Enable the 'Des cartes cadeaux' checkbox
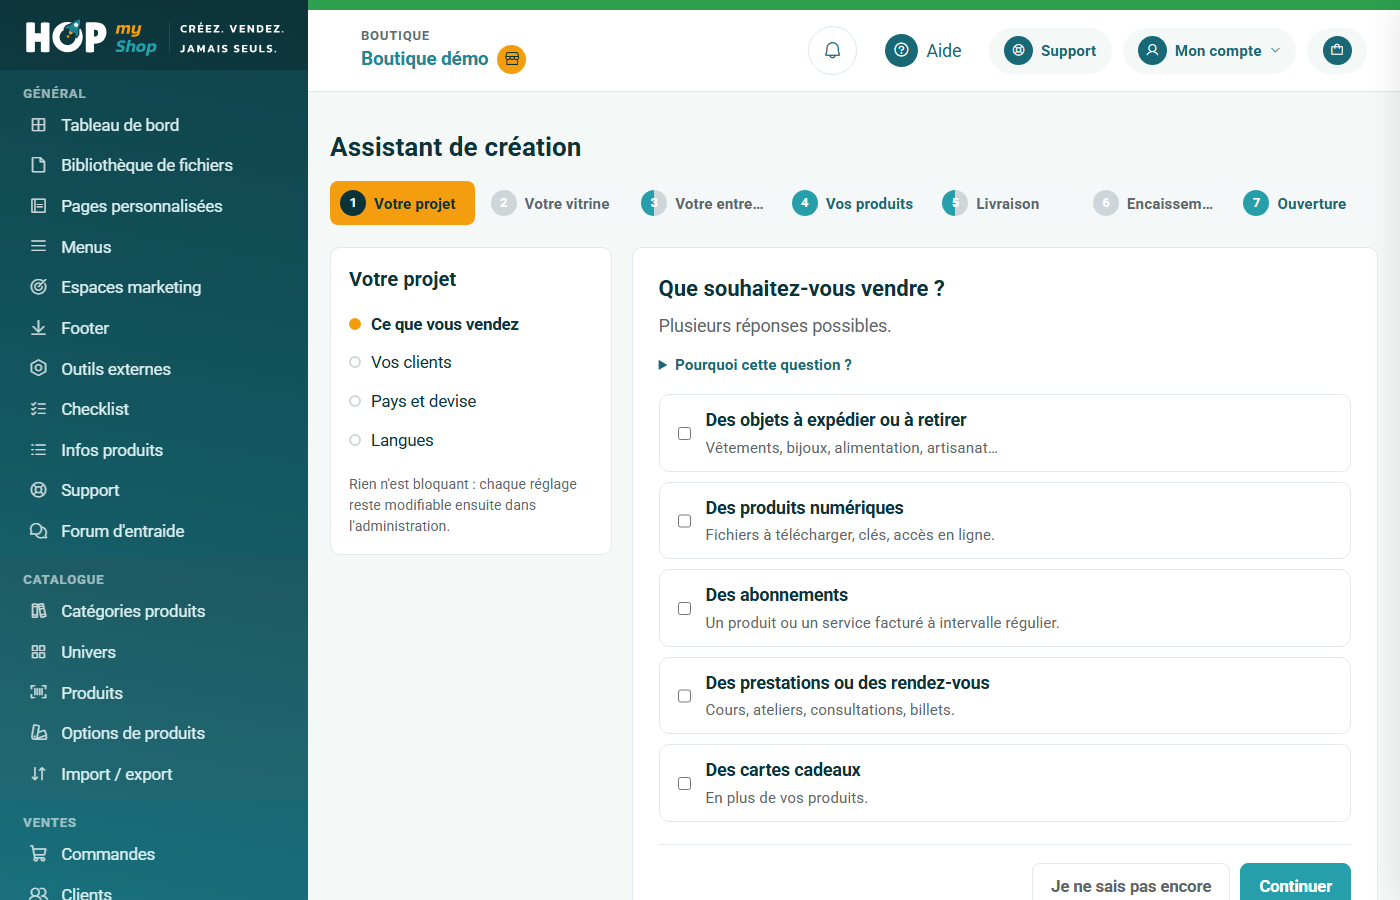Viewport: 1400px width, 900px height. coord(684,783)
